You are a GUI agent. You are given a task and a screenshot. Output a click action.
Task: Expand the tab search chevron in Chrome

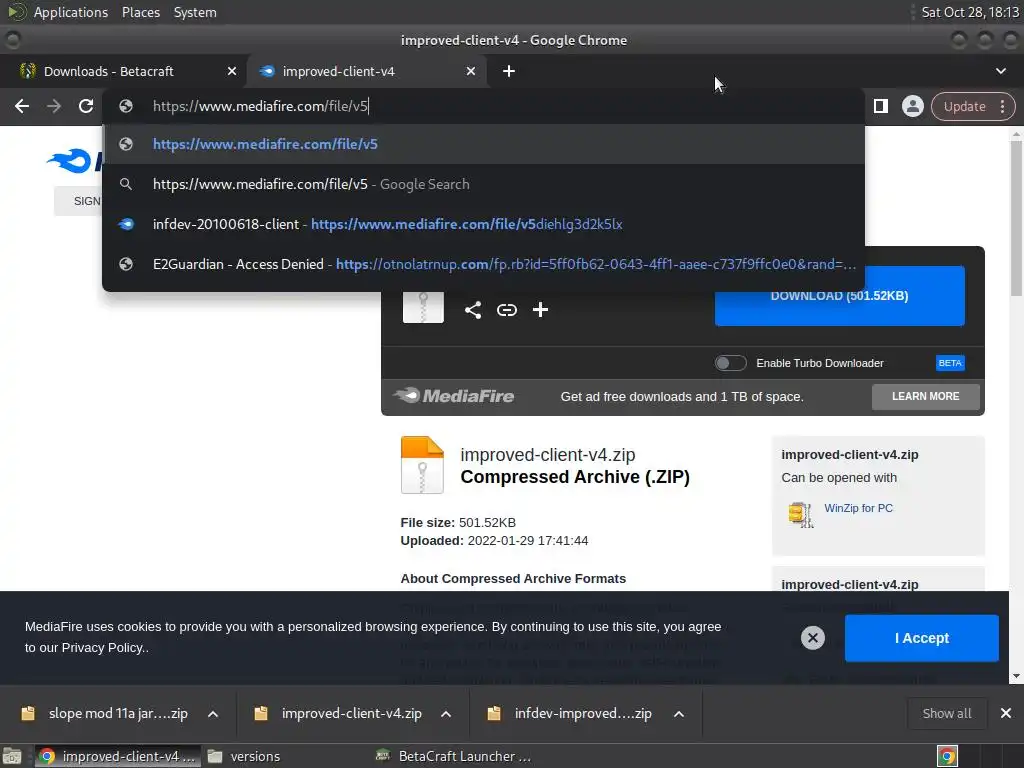1000,71
